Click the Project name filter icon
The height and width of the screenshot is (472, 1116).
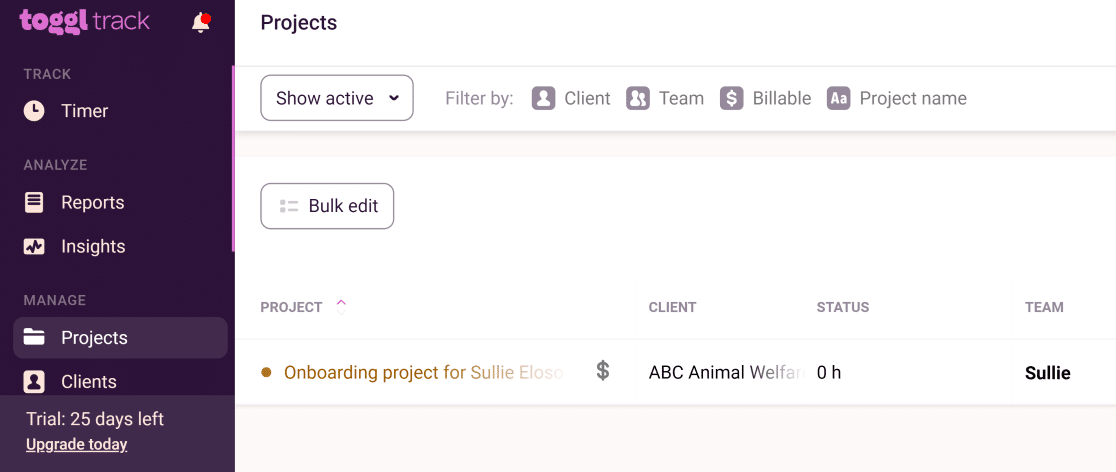click(x=838, y=98)
